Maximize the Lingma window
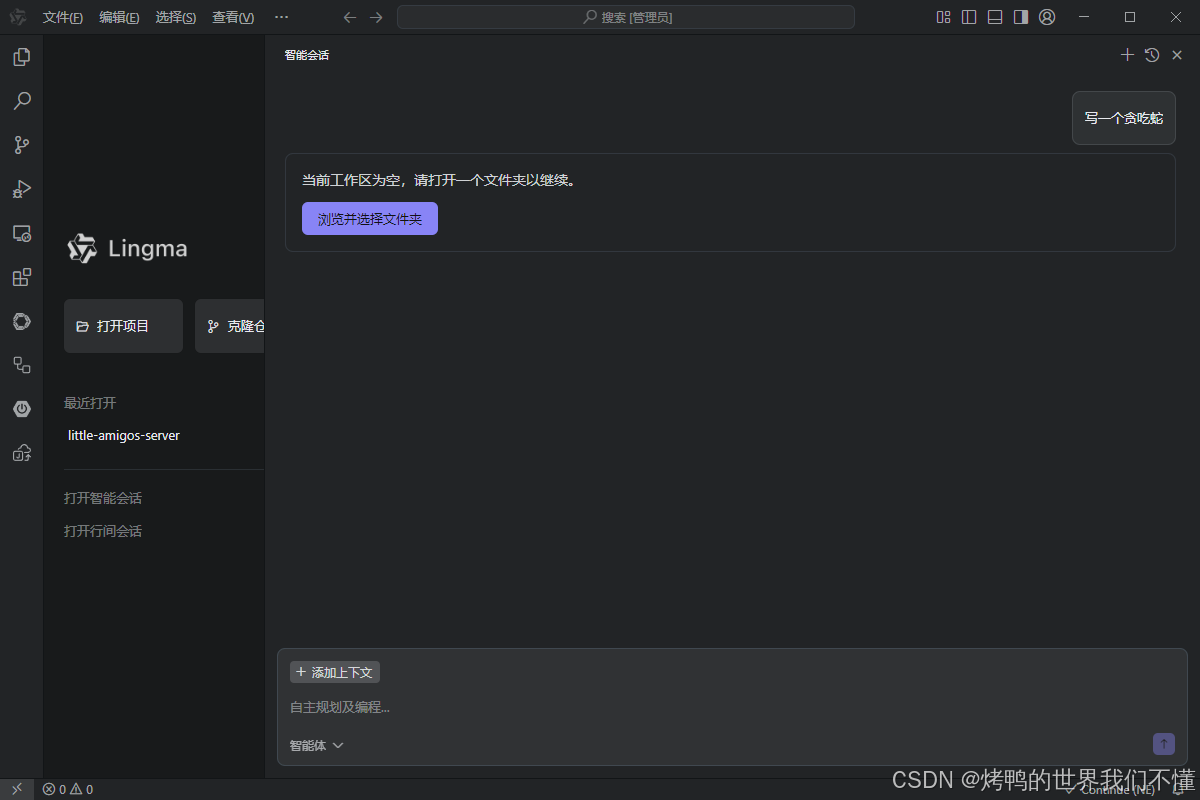 (1130, 17)
